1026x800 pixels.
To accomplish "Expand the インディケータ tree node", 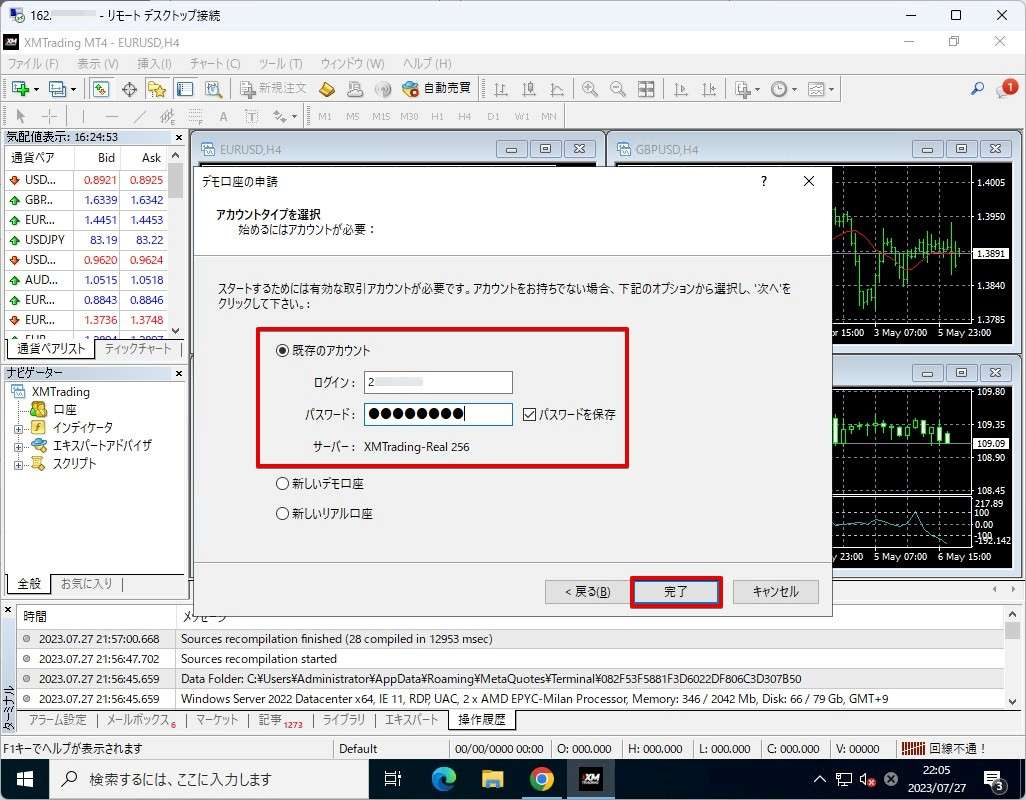I will (18, 429).
